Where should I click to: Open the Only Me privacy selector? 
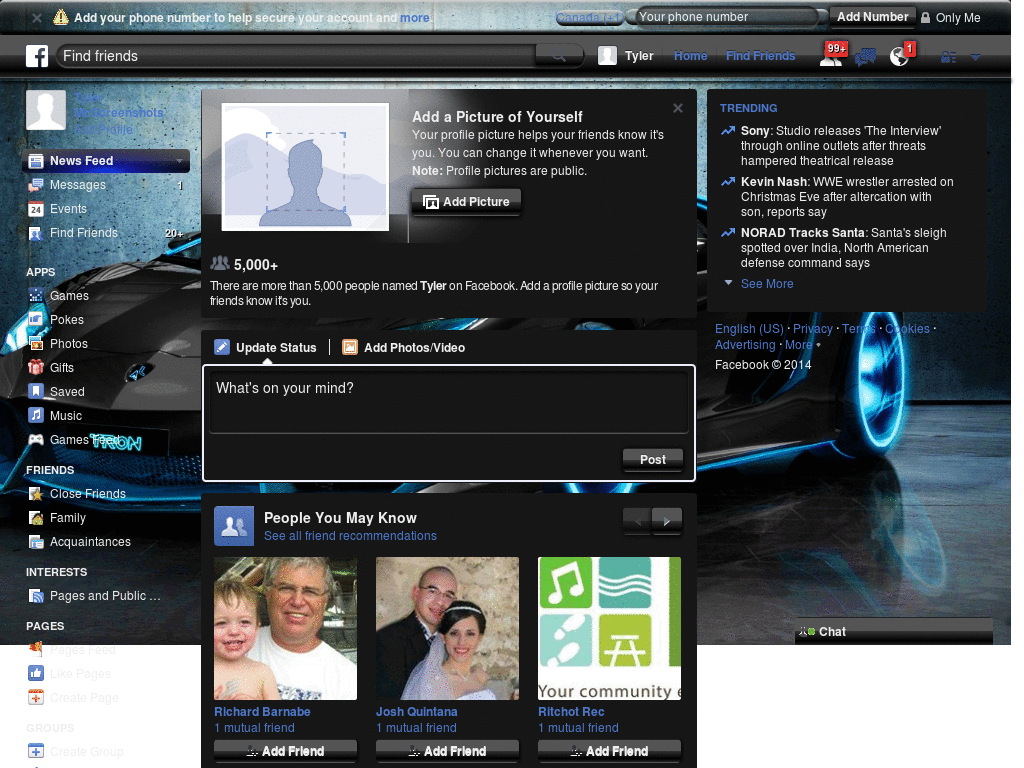click(x=951, y=18)
